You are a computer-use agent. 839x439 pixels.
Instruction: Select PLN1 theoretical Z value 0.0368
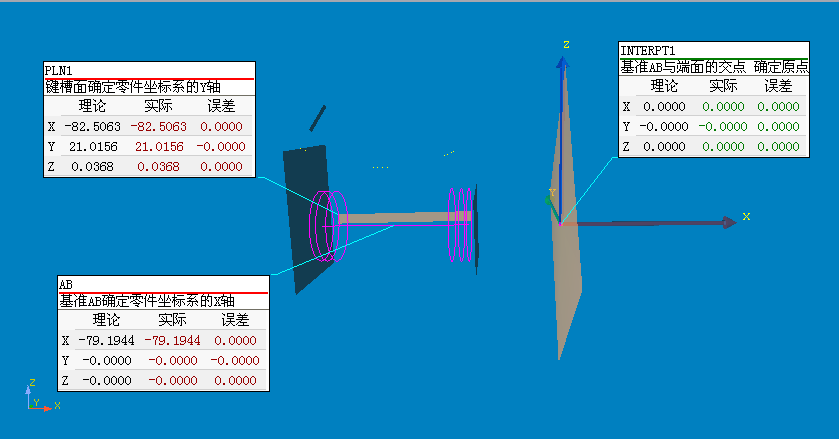point(92,166)
